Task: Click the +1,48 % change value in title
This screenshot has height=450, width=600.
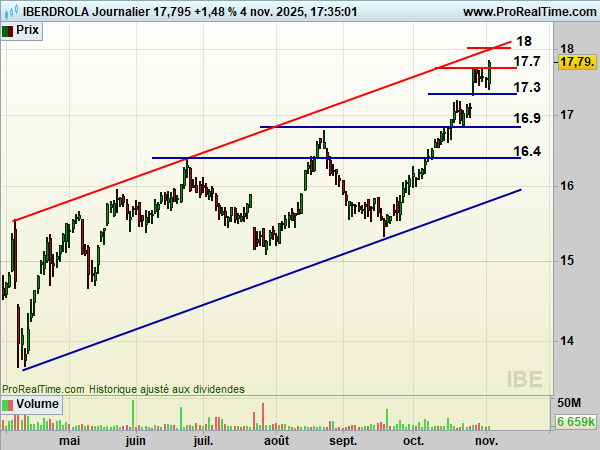Action: (x=215, y=11)
